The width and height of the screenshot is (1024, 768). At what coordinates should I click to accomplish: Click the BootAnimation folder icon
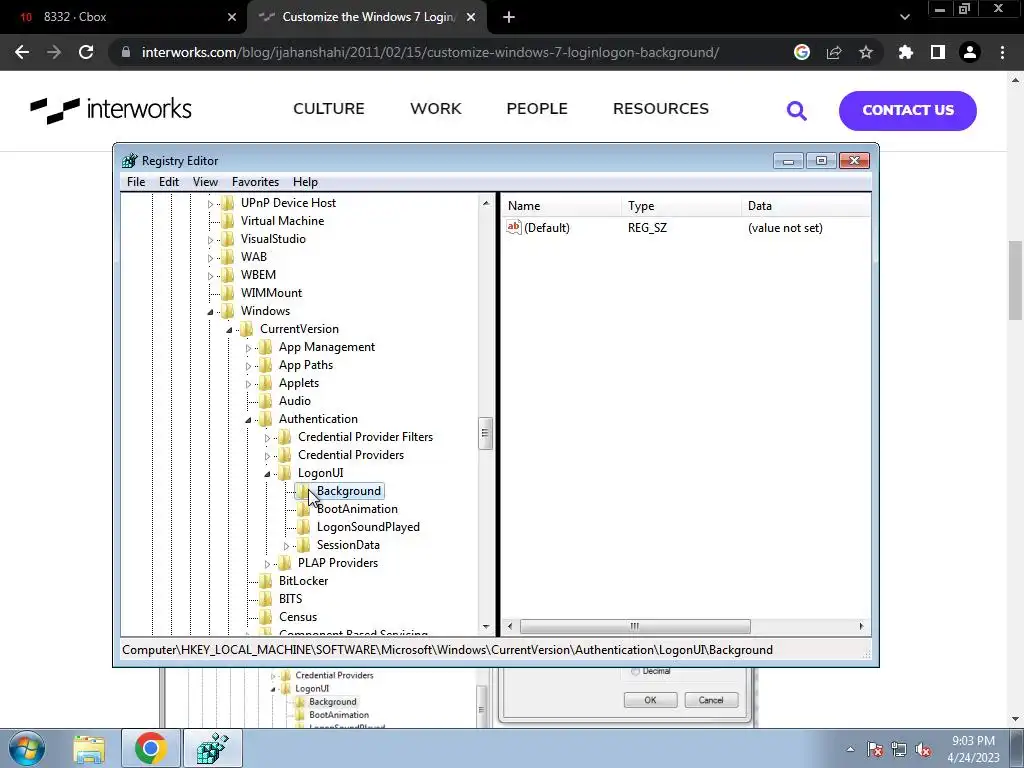[x=303, y=509]
